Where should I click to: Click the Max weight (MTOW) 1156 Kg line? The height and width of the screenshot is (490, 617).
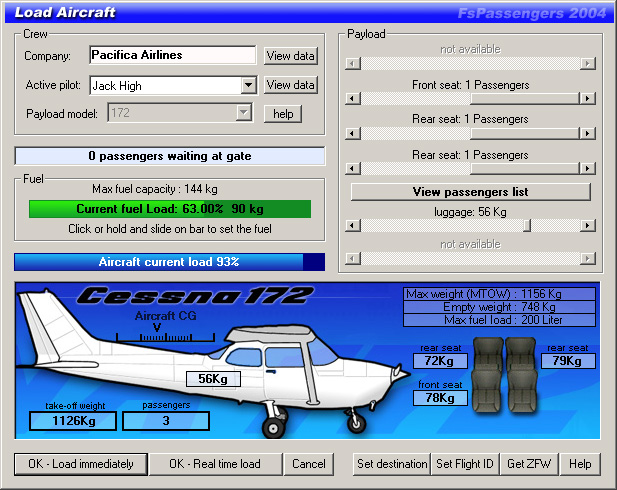pos(499,294)
